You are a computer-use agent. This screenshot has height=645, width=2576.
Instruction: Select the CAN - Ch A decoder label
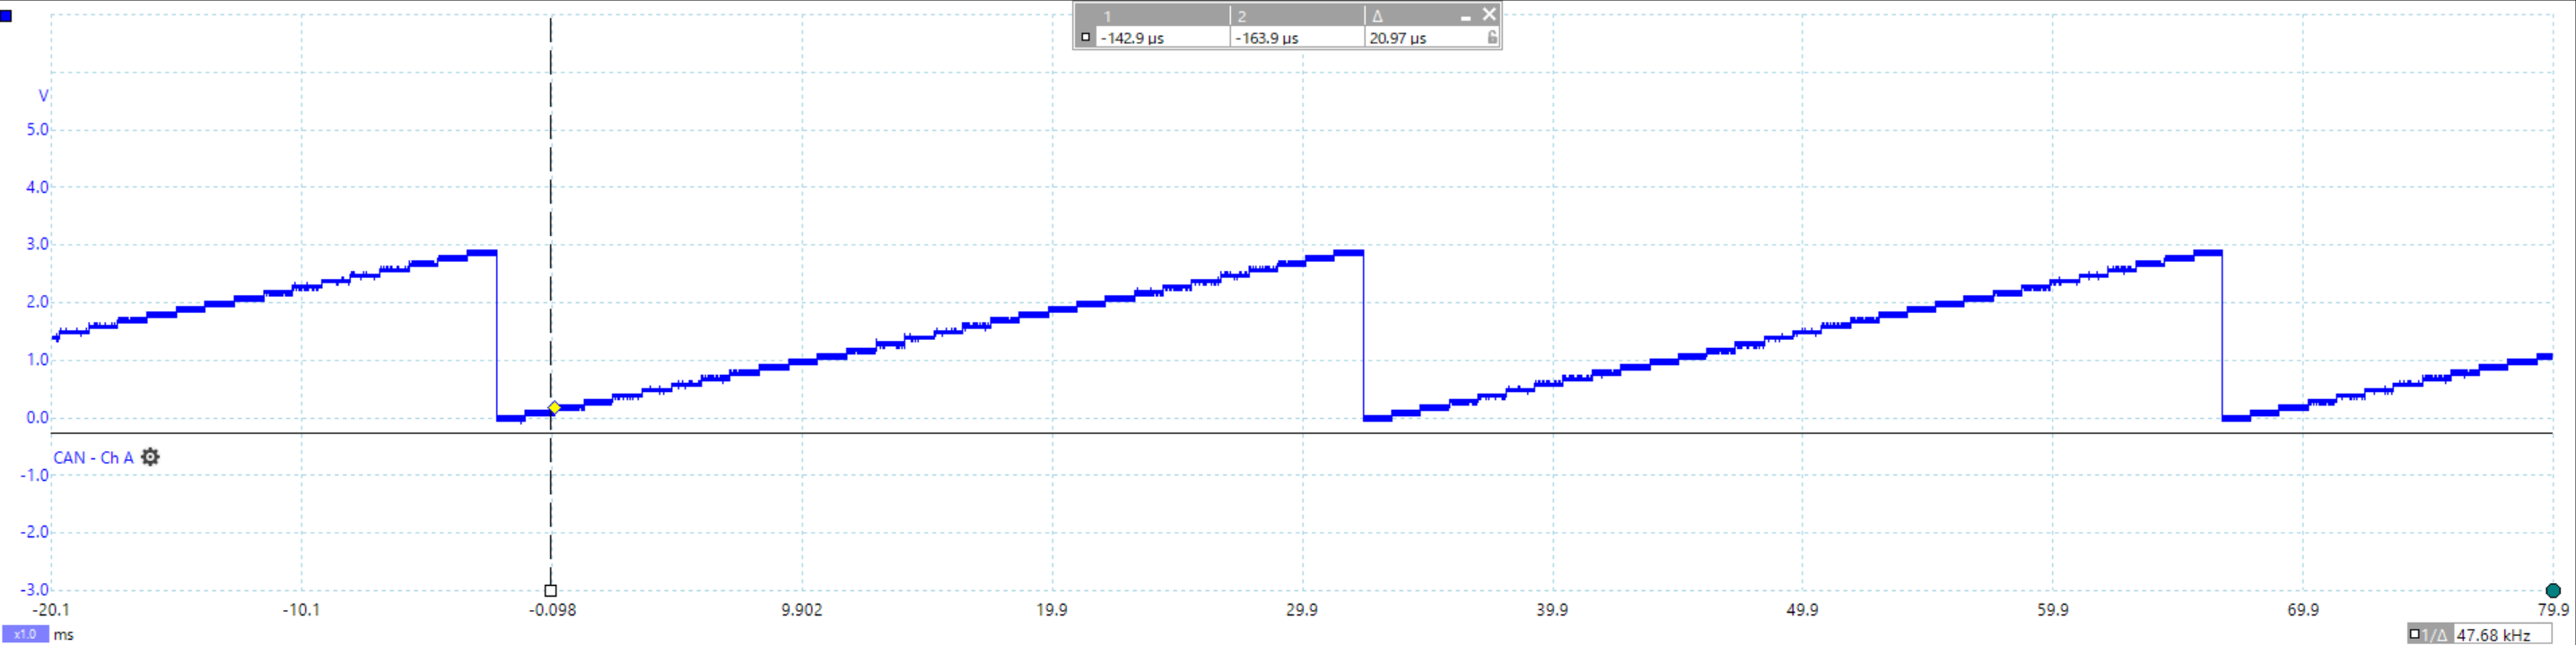pyautogui.click(x=92, y=458)
